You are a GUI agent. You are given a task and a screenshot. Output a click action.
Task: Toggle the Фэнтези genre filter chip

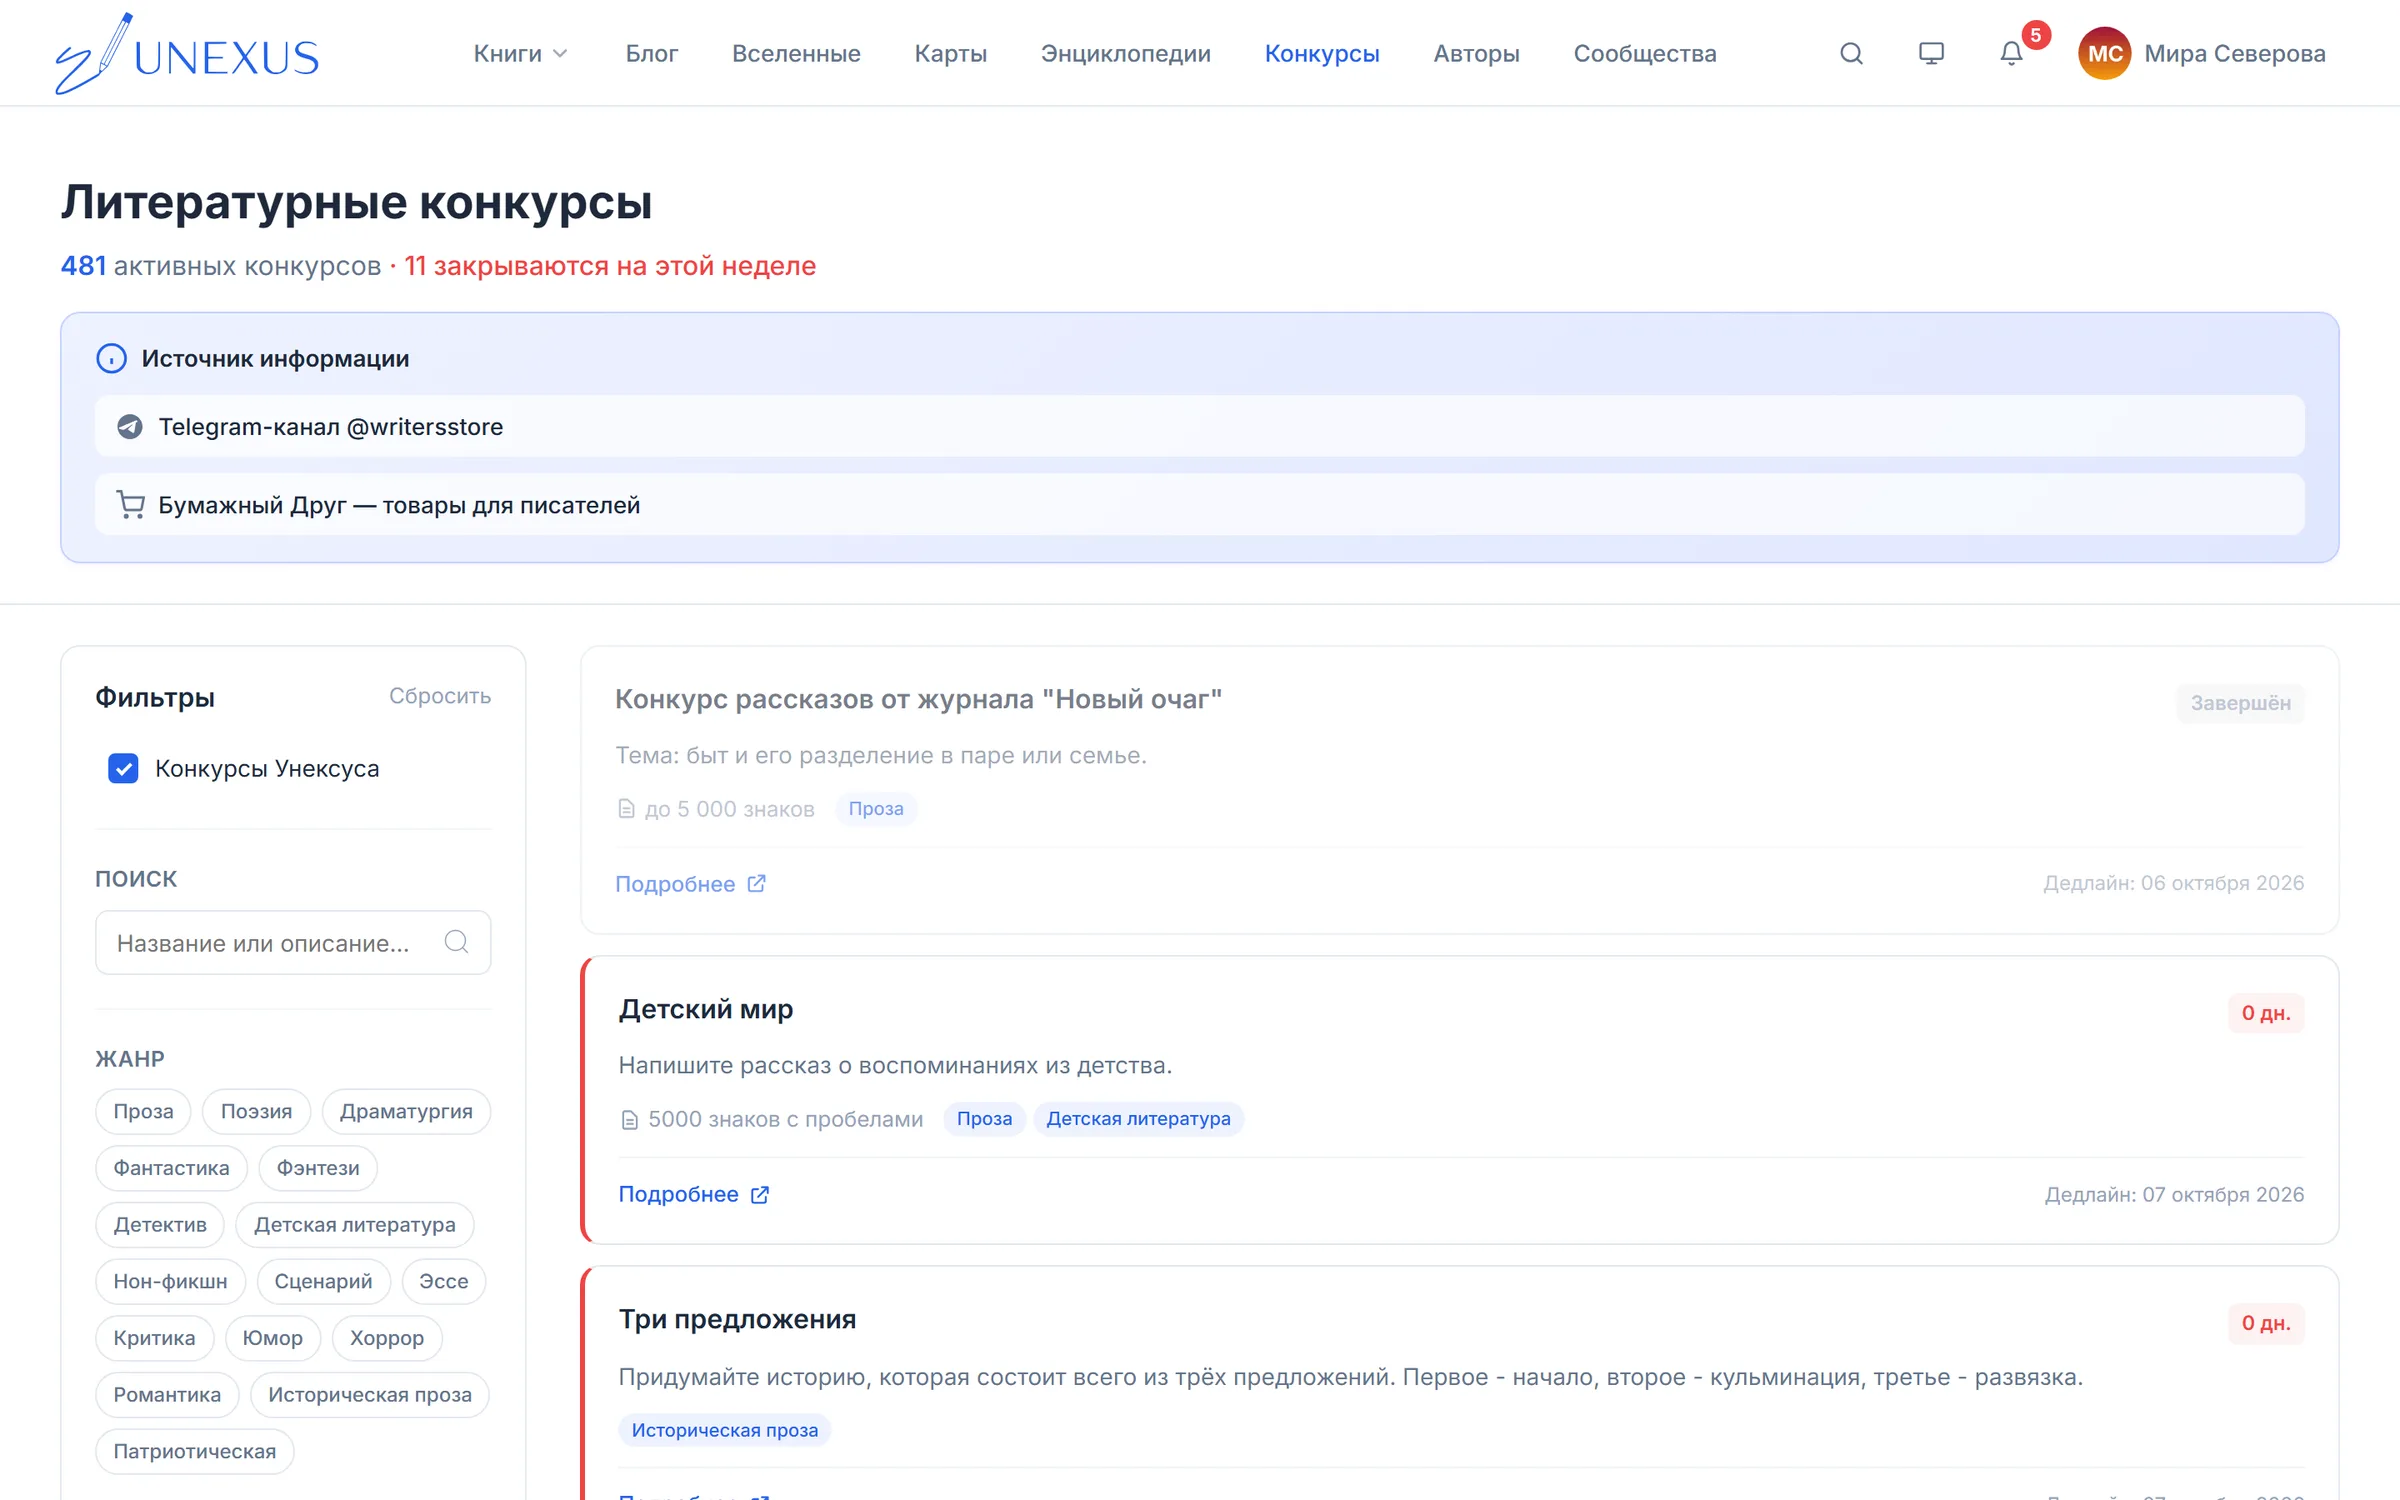[x=318, y=1168]
